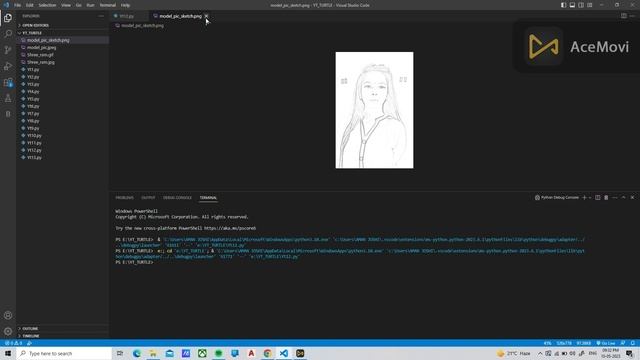Open the Go menu

[x=78, y=5]
